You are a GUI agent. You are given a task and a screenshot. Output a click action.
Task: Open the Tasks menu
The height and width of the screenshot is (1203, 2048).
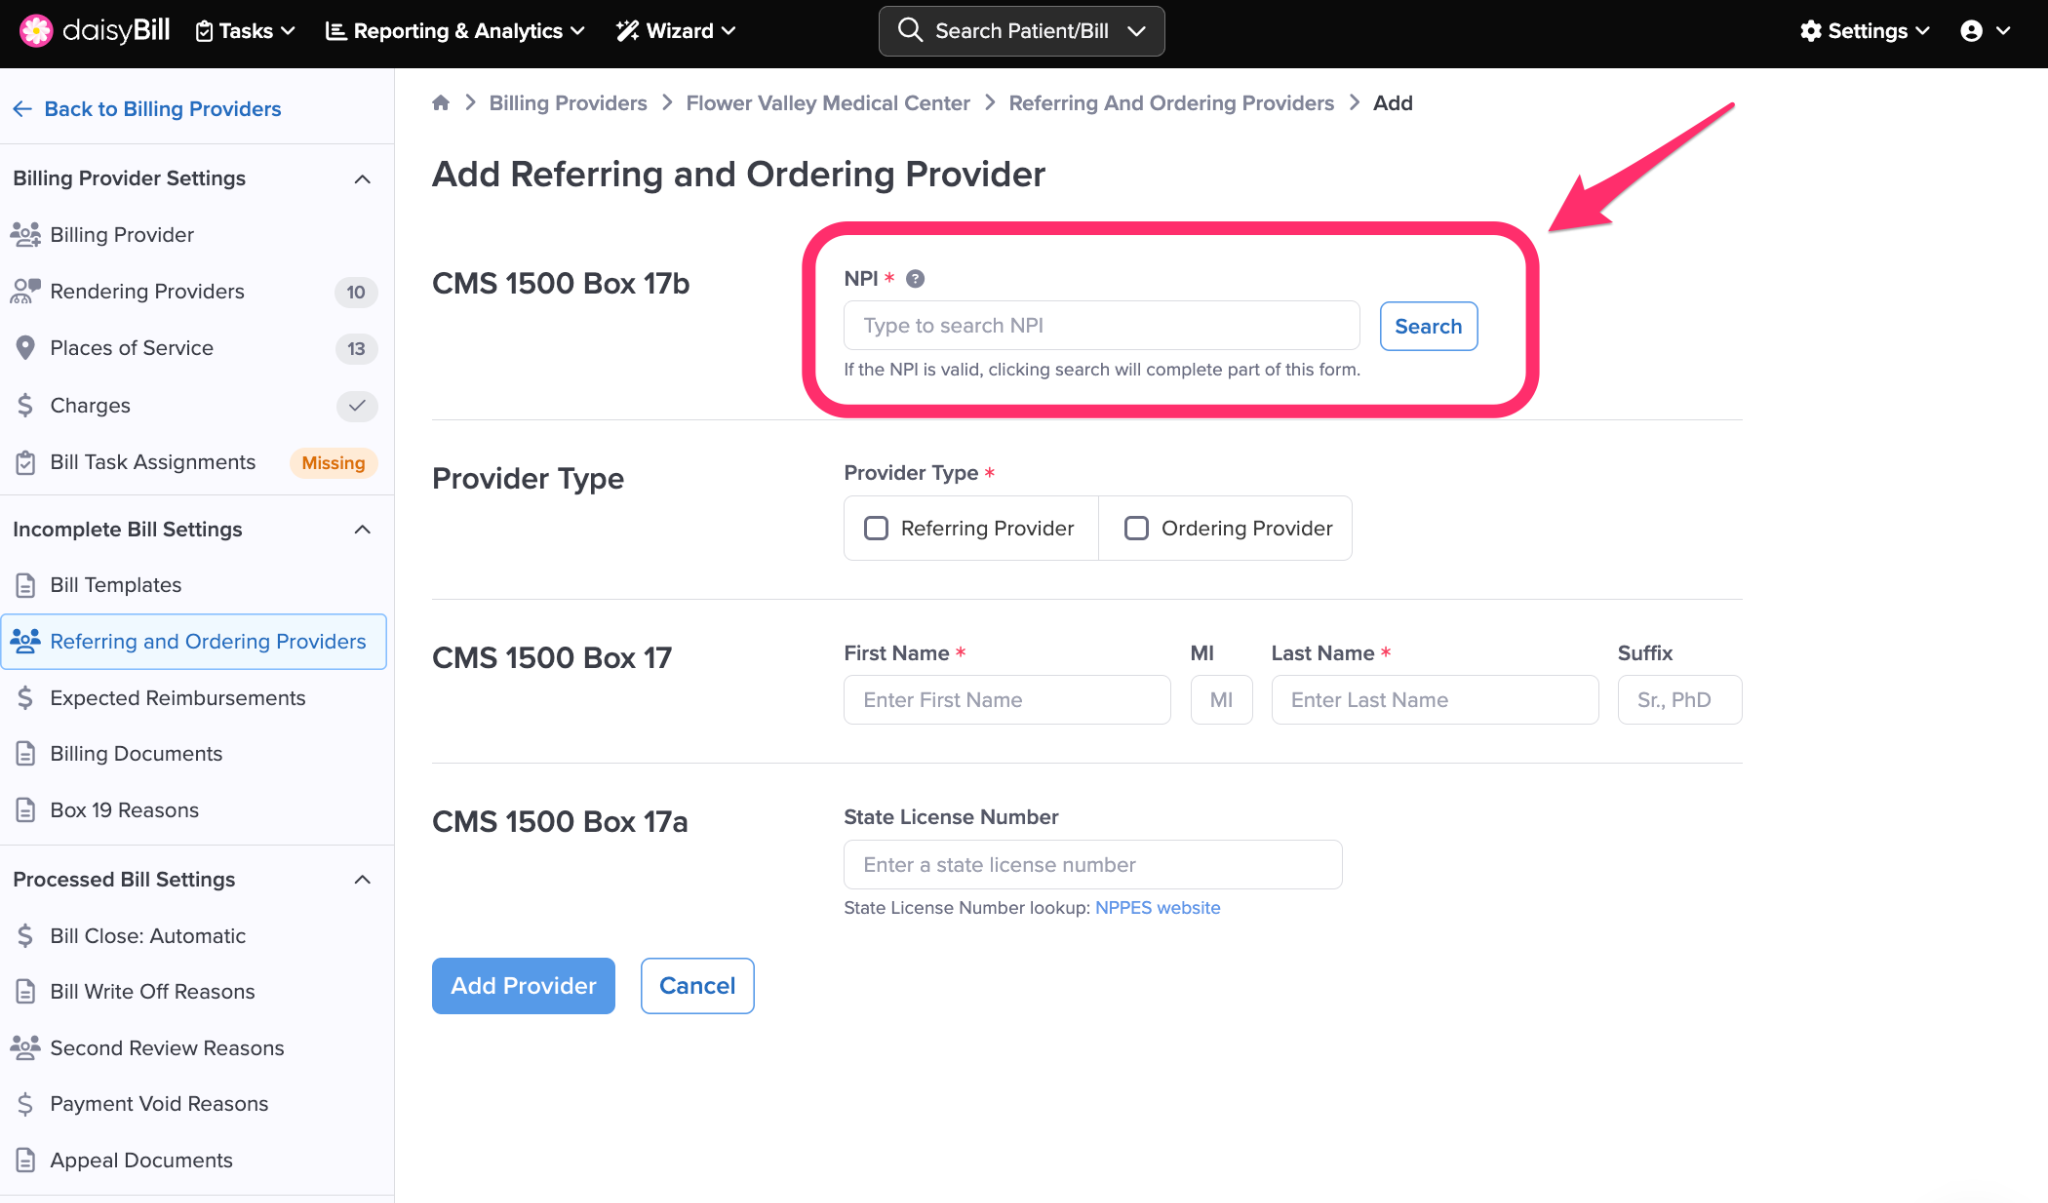click(x=245, y=31)
